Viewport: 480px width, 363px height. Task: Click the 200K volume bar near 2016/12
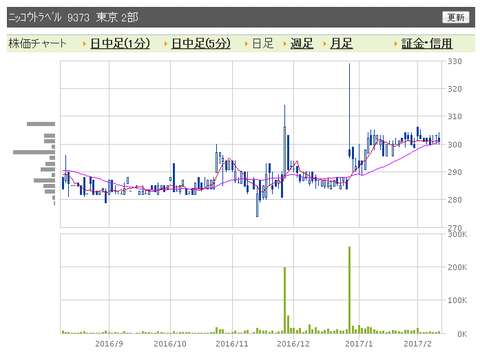tap(285, 300)
